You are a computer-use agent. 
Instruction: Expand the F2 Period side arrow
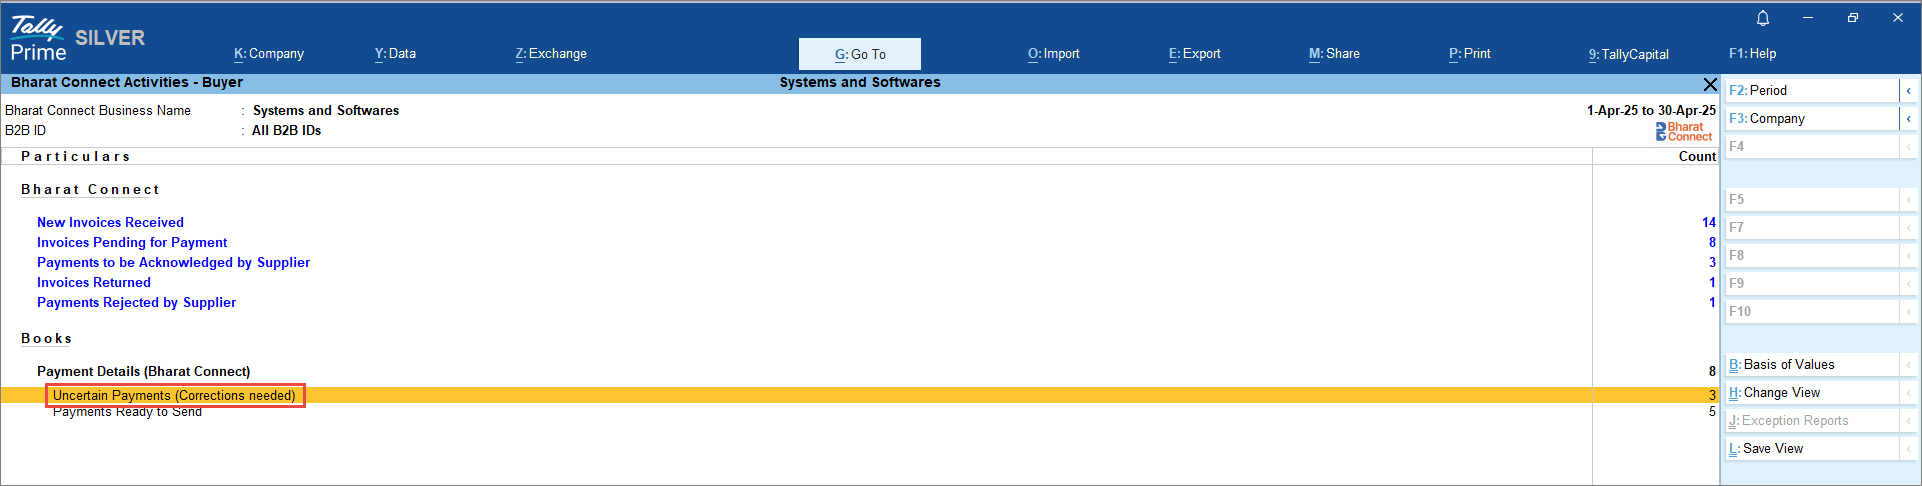[1908, 91]
